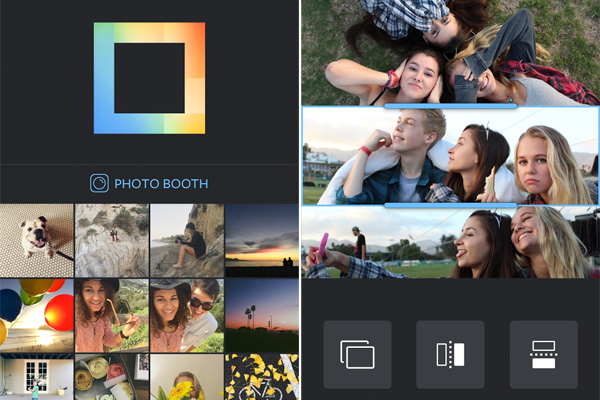
Task: Choose the smiling curly-haired woman photo
Action: 111,315
